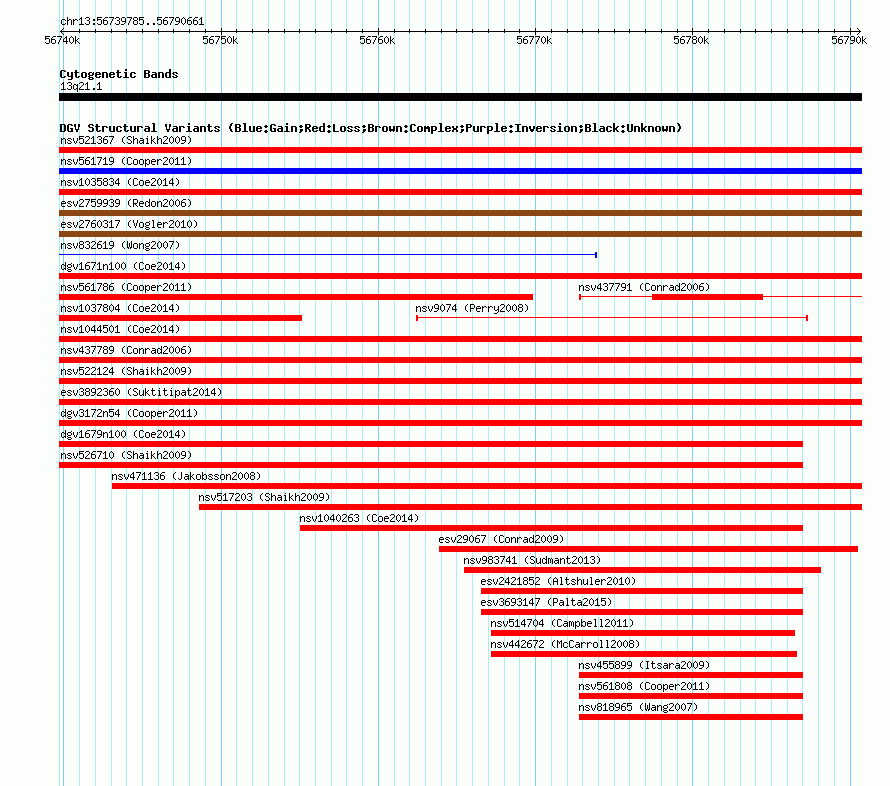Select esv3693147 (Palta2015) label
The width and height of the screenshot is (890, 786).
coord(546,602)
